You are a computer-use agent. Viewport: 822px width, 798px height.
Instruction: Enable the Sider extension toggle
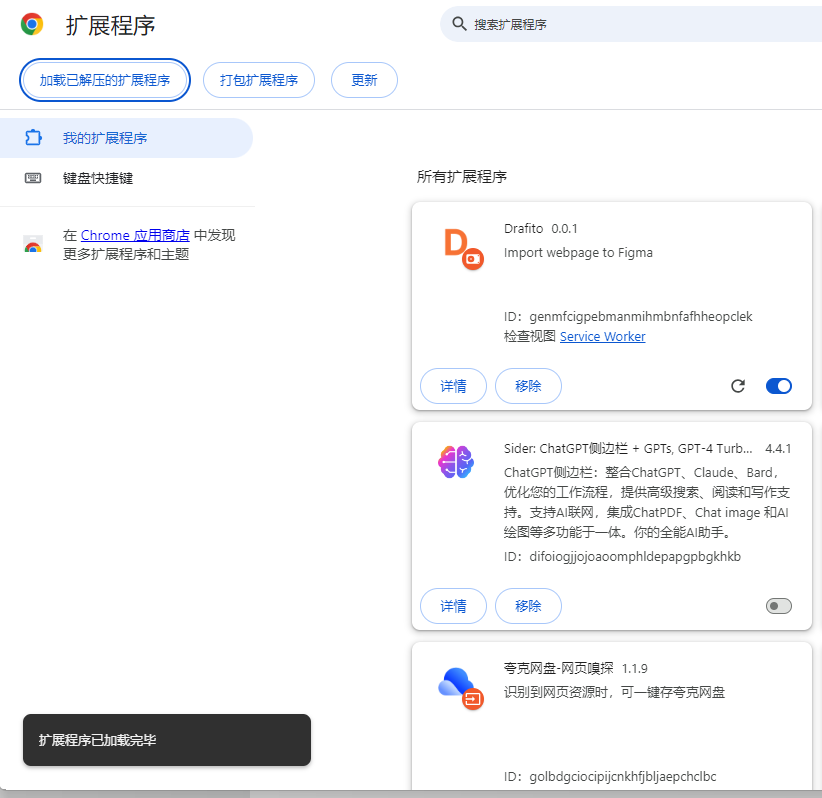[778, 606]
